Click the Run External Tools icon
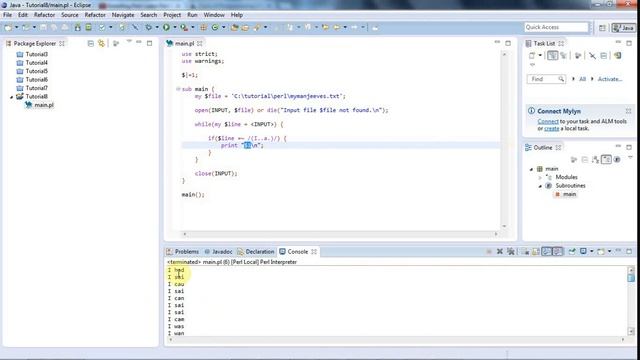Viewport: 640px width, 360px height. click(184, 27)
